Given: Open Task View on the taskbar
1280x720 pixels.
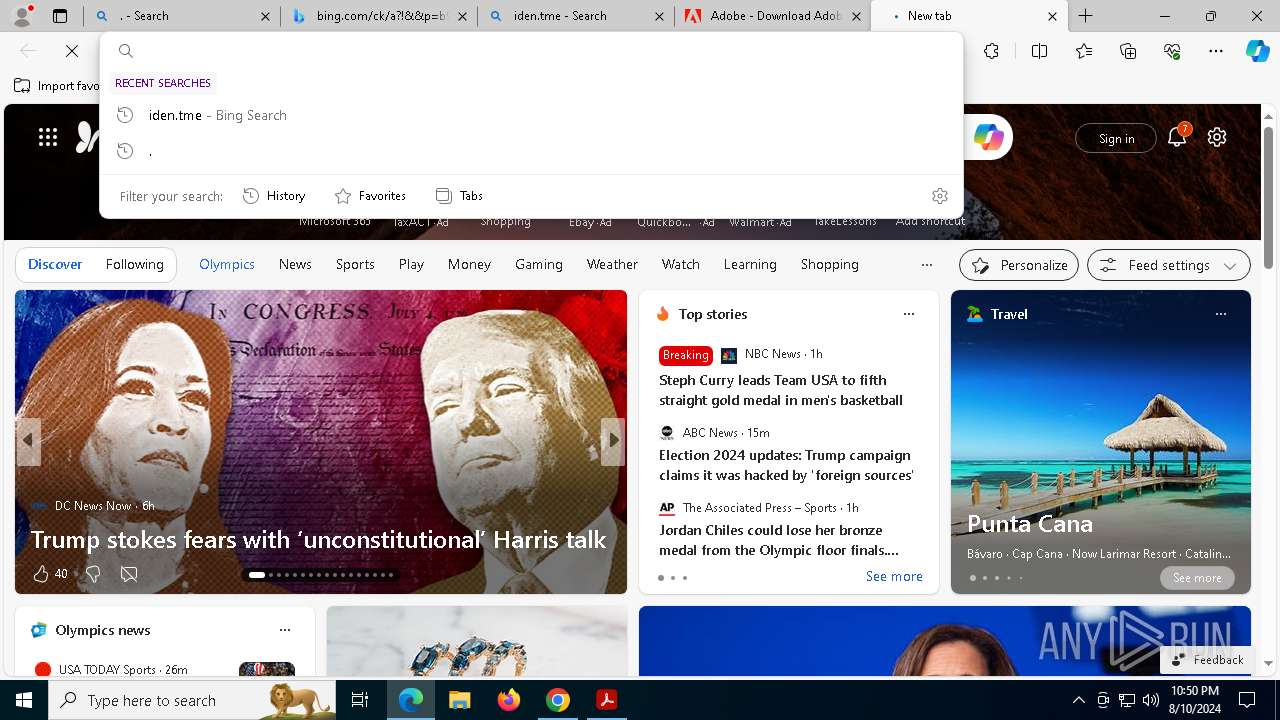Looking at the screenshot, I should [360, 700].
